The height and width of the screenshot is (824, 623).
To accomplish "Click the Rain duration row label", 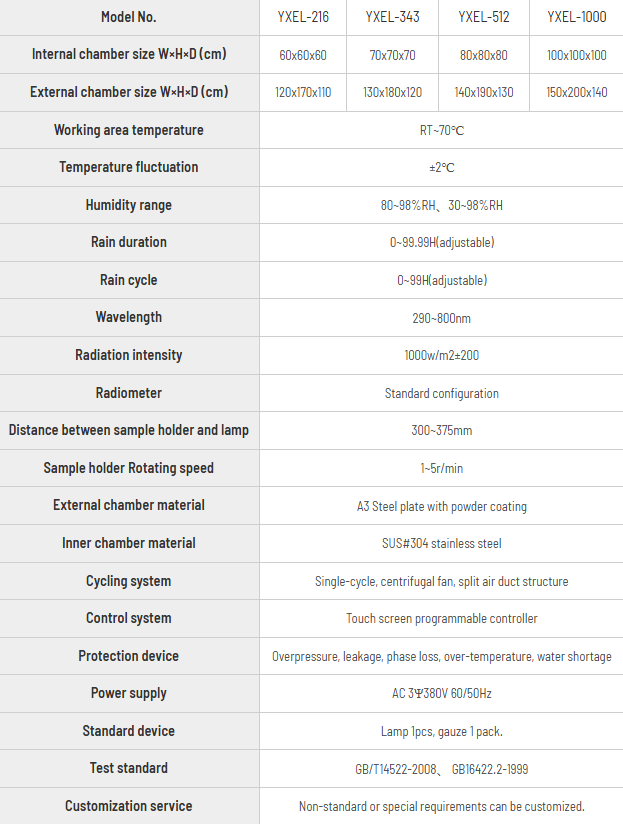I will tap(129, 242).
